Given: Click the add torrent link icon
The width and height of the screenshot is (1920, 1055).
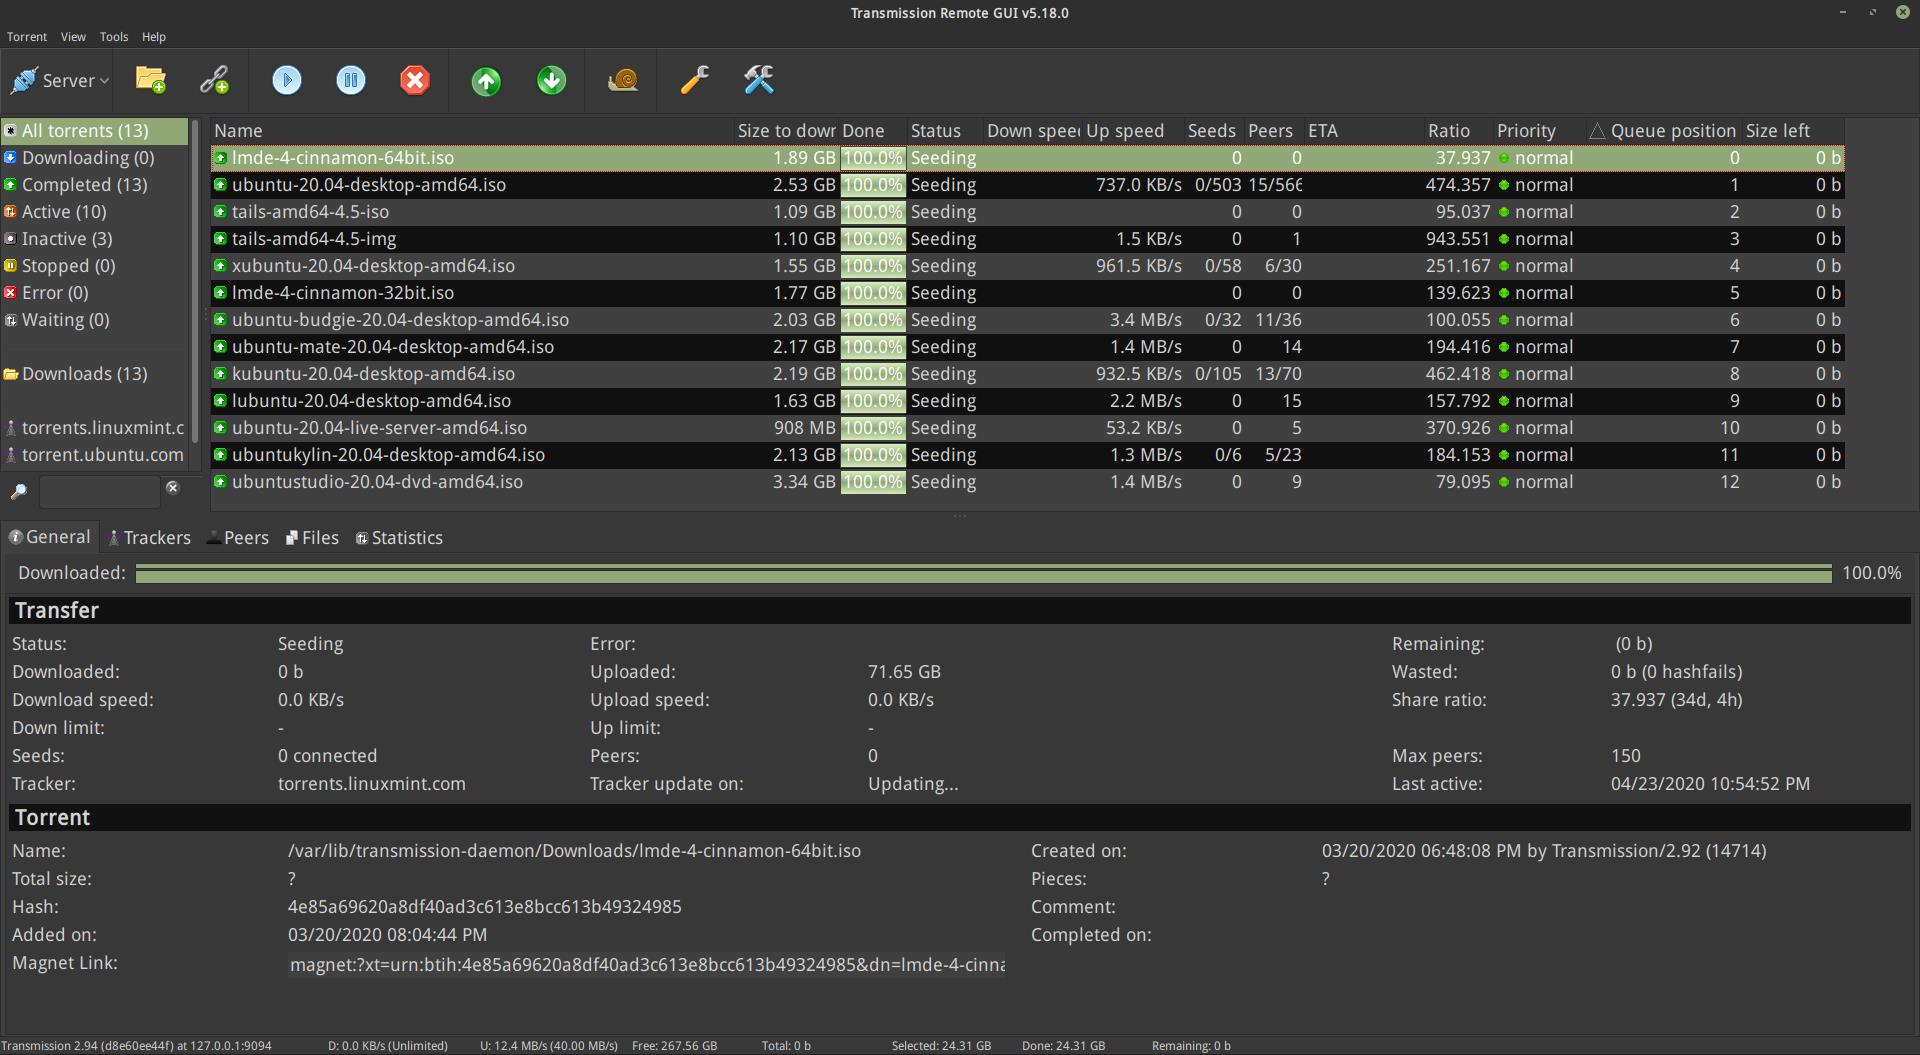Looking at the screenshot, I should coord(214,80).
